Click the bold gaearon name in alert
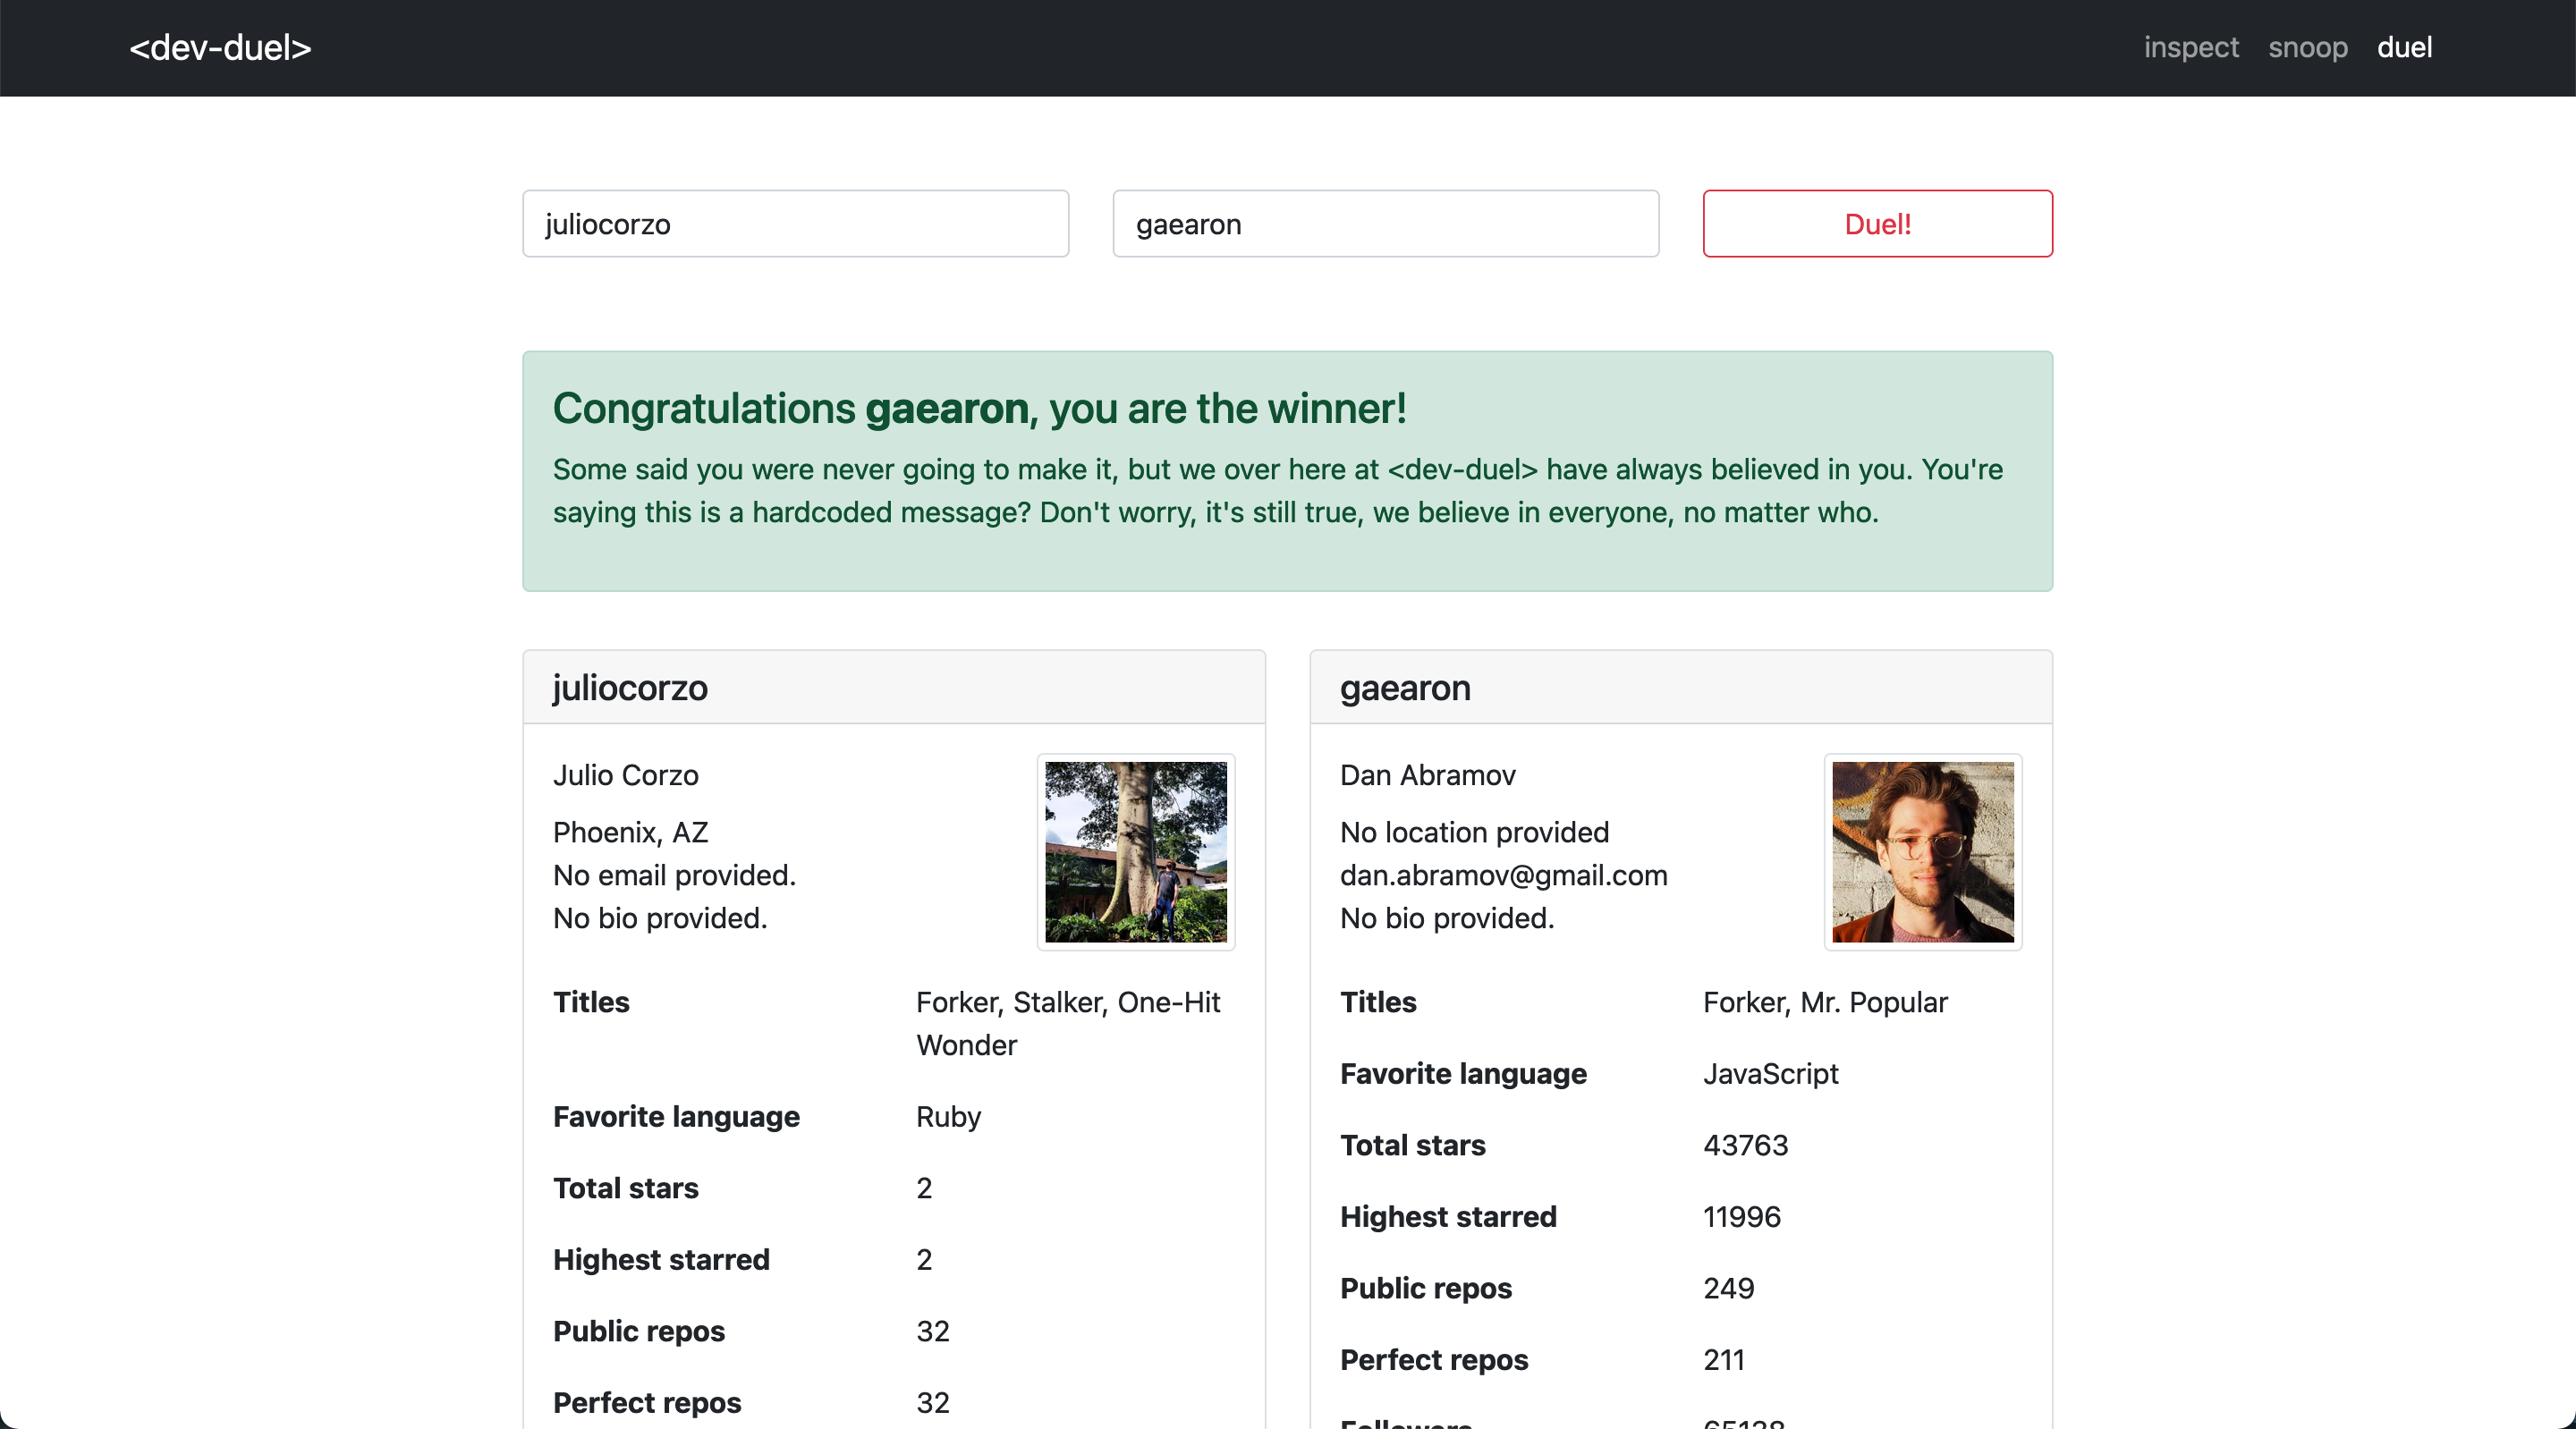Image resolution: width=2576 pixels, height=1429 pixels. 946,409
